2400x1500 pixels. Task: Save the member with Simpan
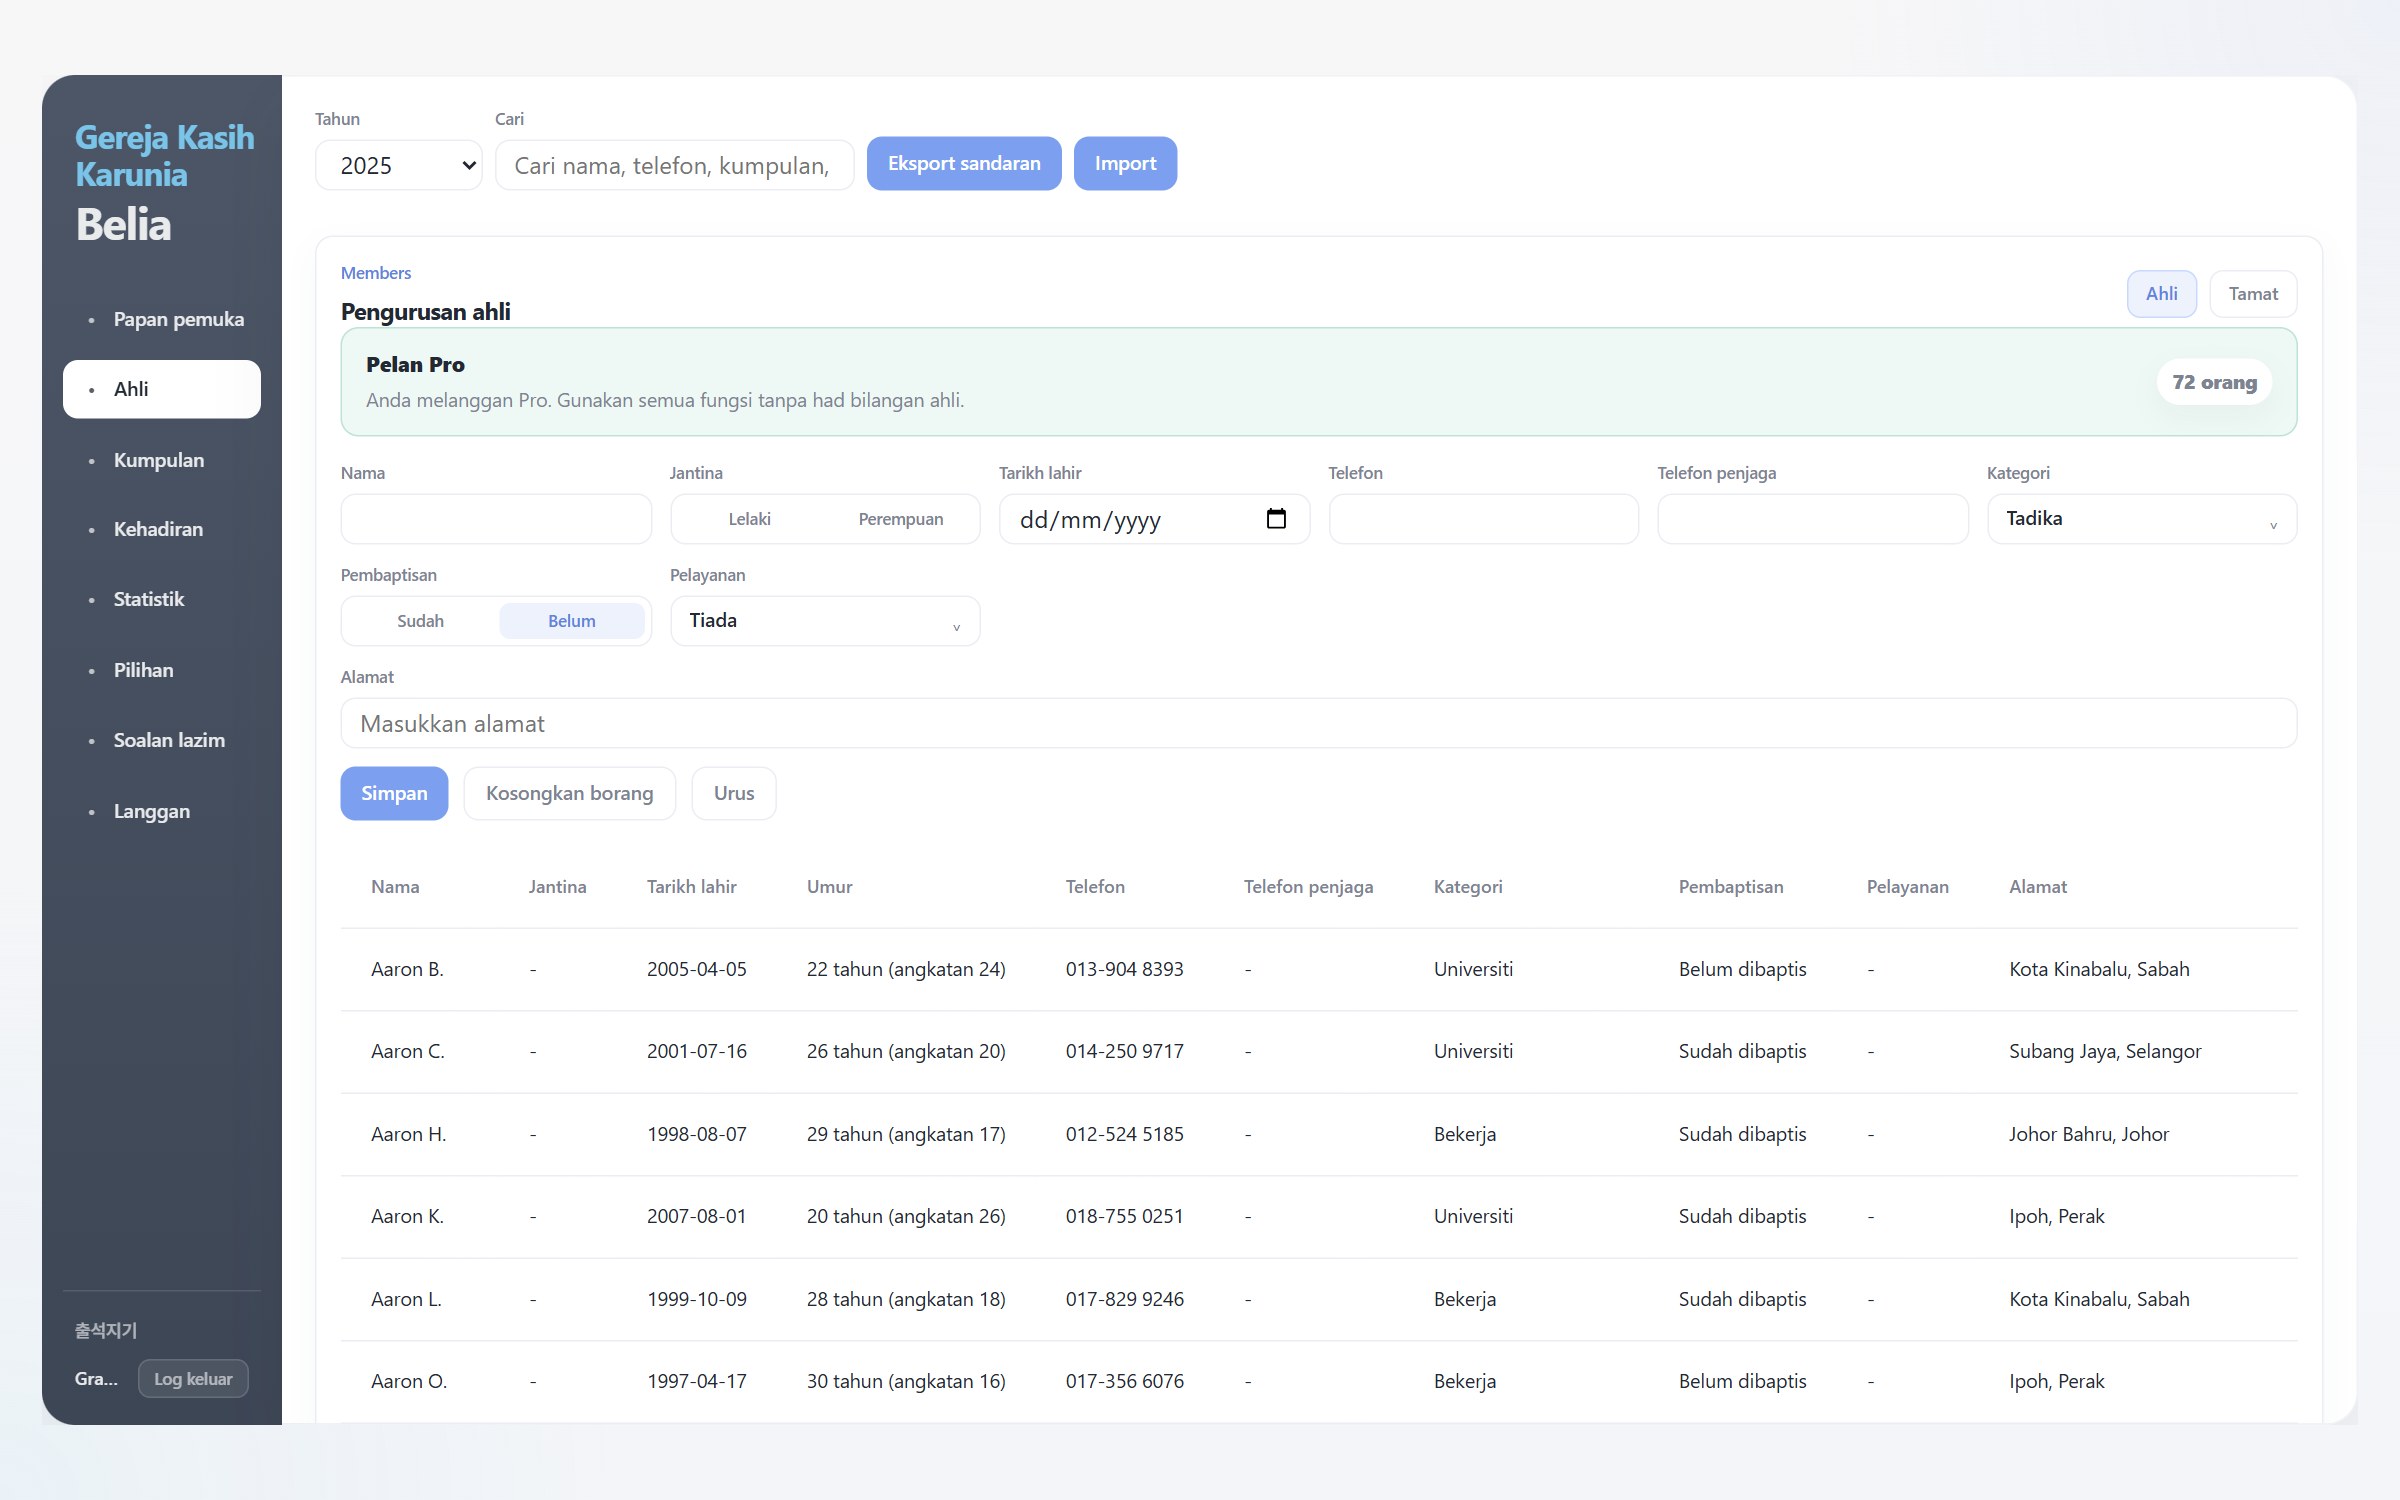coord(394,793)
